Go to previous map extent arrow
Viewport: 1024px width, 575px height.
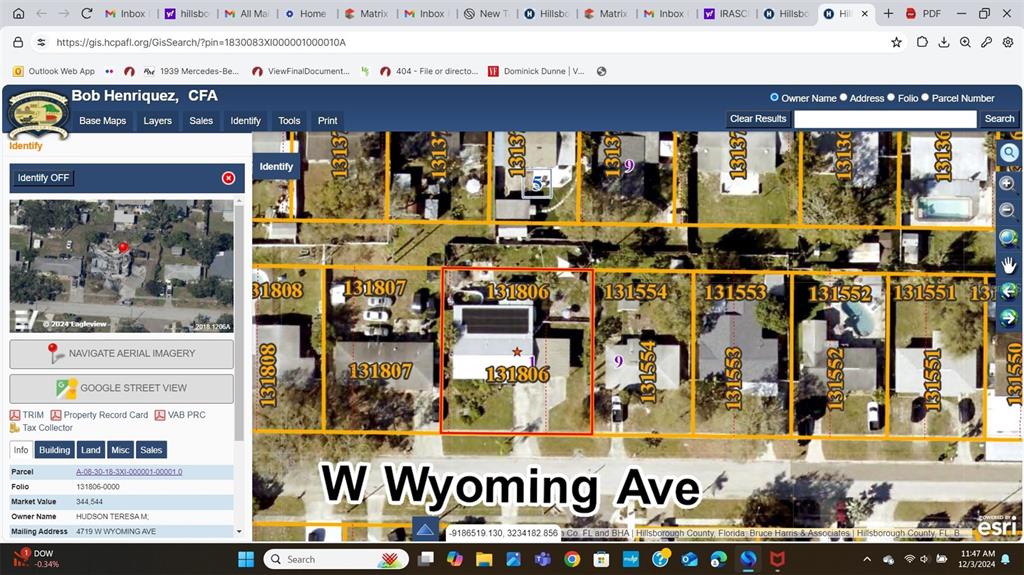tap(1009, 291)
